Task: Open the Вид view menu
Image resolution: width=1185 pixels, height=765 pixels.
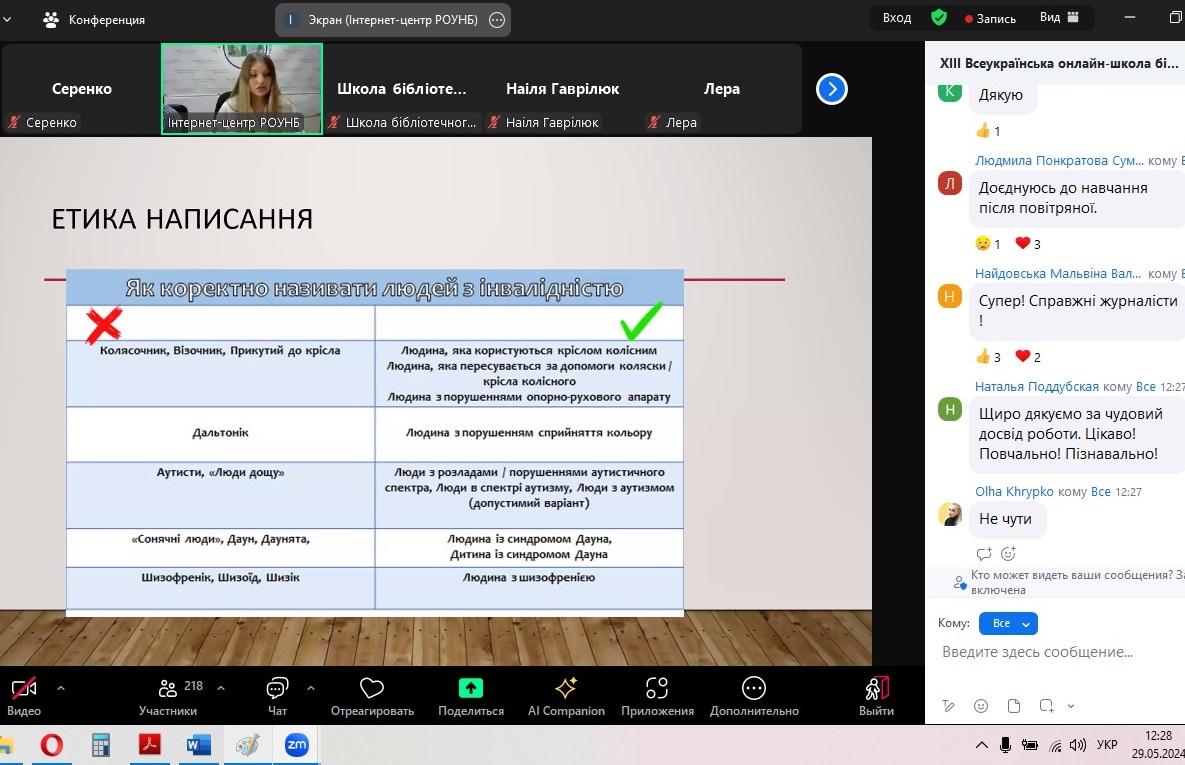Action: [1059, 18]
